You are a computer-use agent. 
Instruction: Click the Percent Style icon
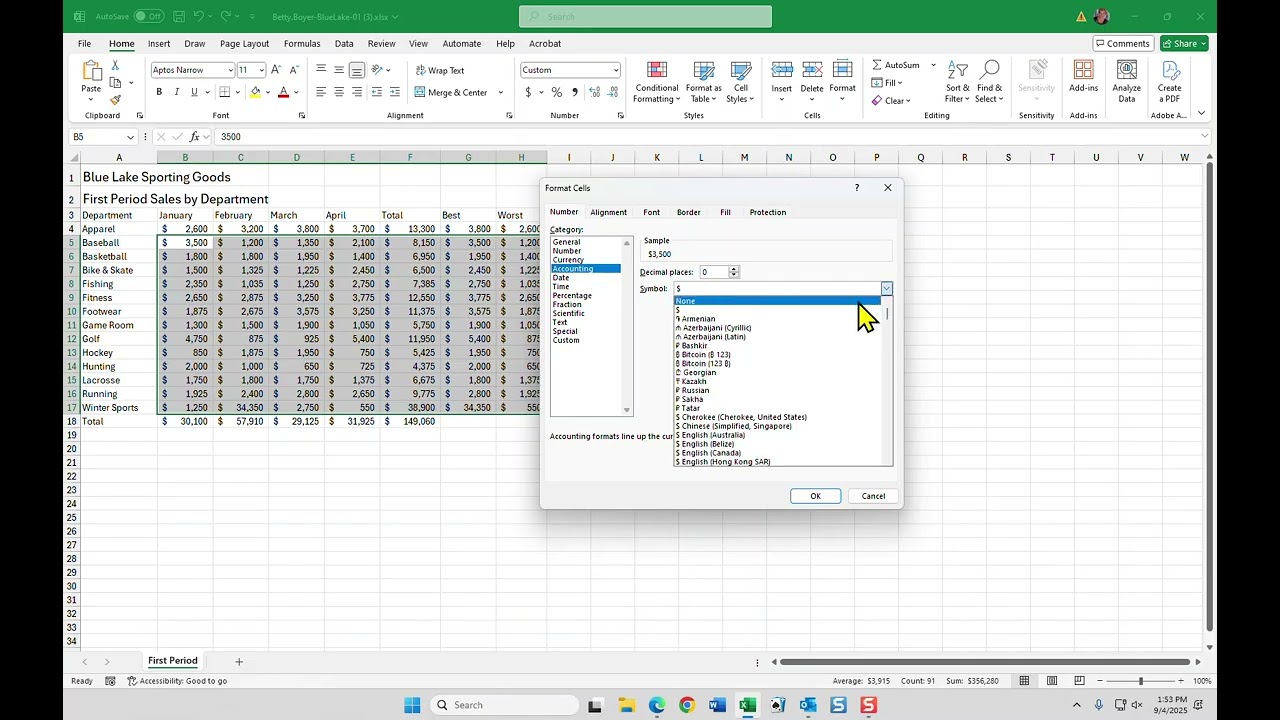coord(557,92)
